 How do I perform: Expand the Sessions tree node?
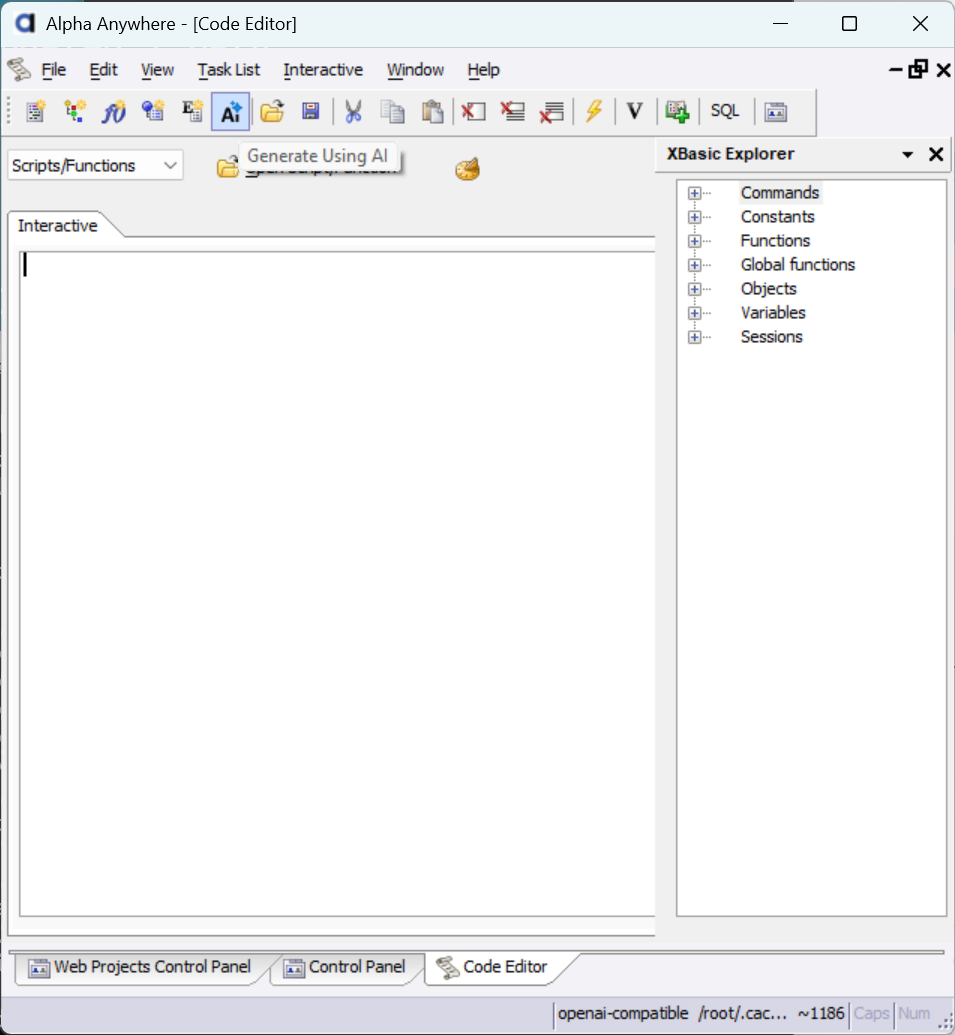click(x=694, y=337)
